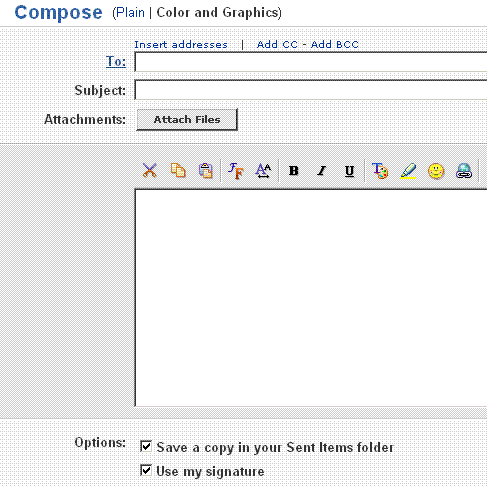Uncheck Save a copy in Sent Items
This screenshot has width=487, height=486.
146,446
